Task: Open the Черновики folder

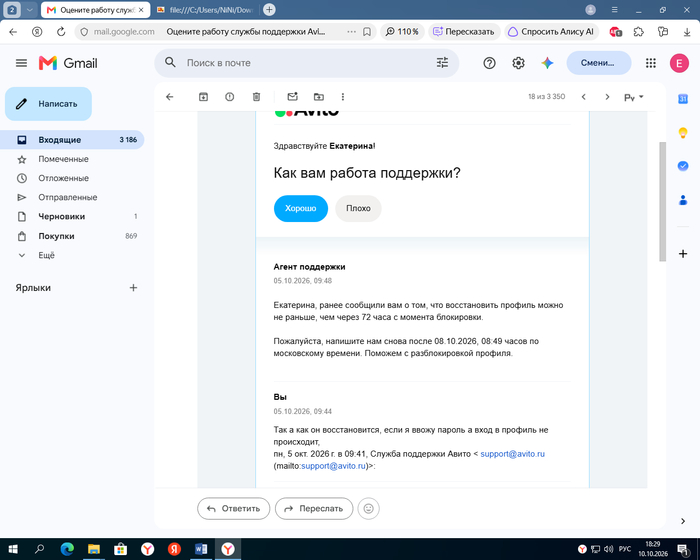Action: tap(74, 217)
